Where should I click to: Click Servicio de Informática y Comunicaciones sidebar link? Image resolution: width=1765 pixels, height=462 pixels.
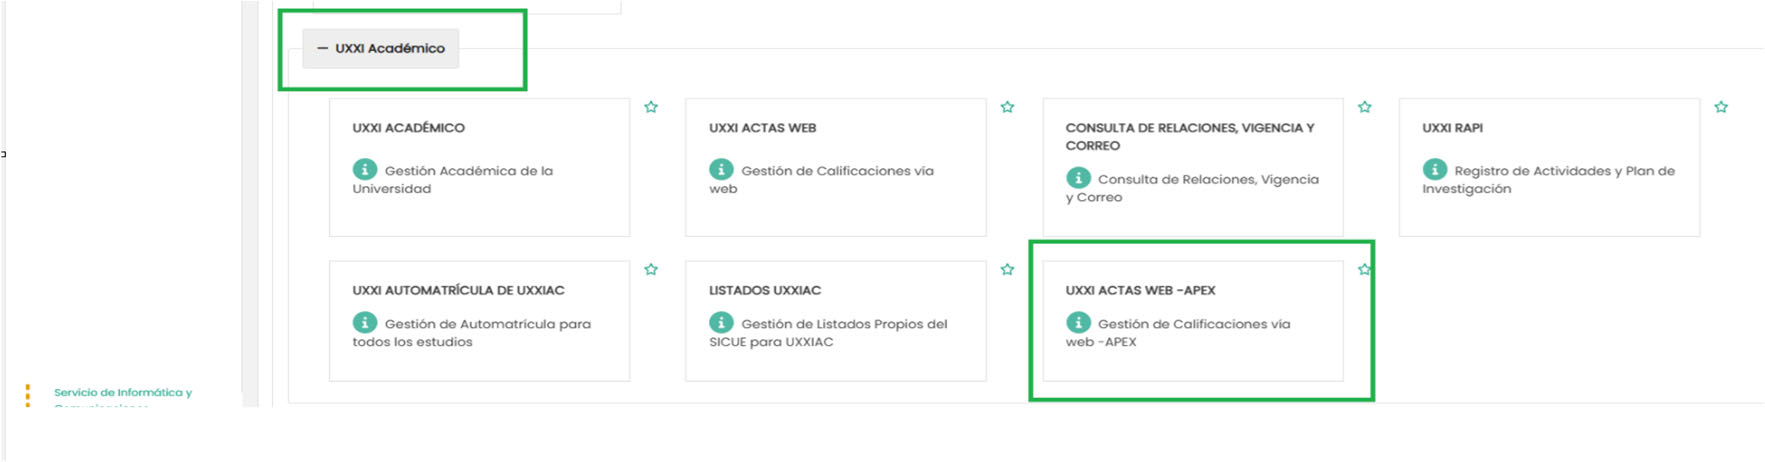click(123, 398)
